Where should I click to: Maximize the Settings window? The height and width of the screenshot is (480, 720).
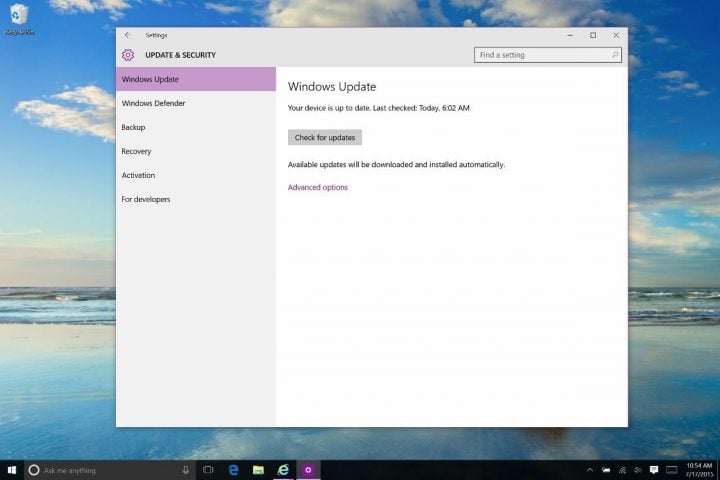click(593, 35)
